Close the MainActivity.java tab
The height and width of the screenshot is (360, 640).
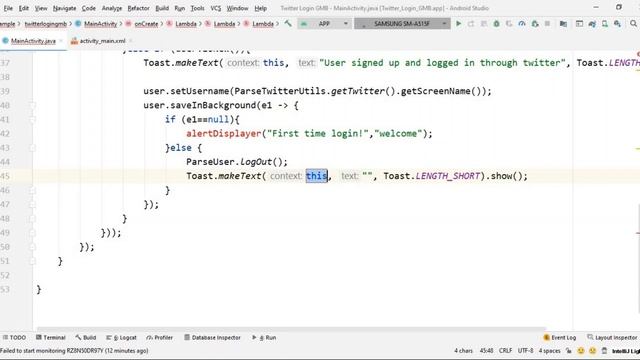pos(61,41)
